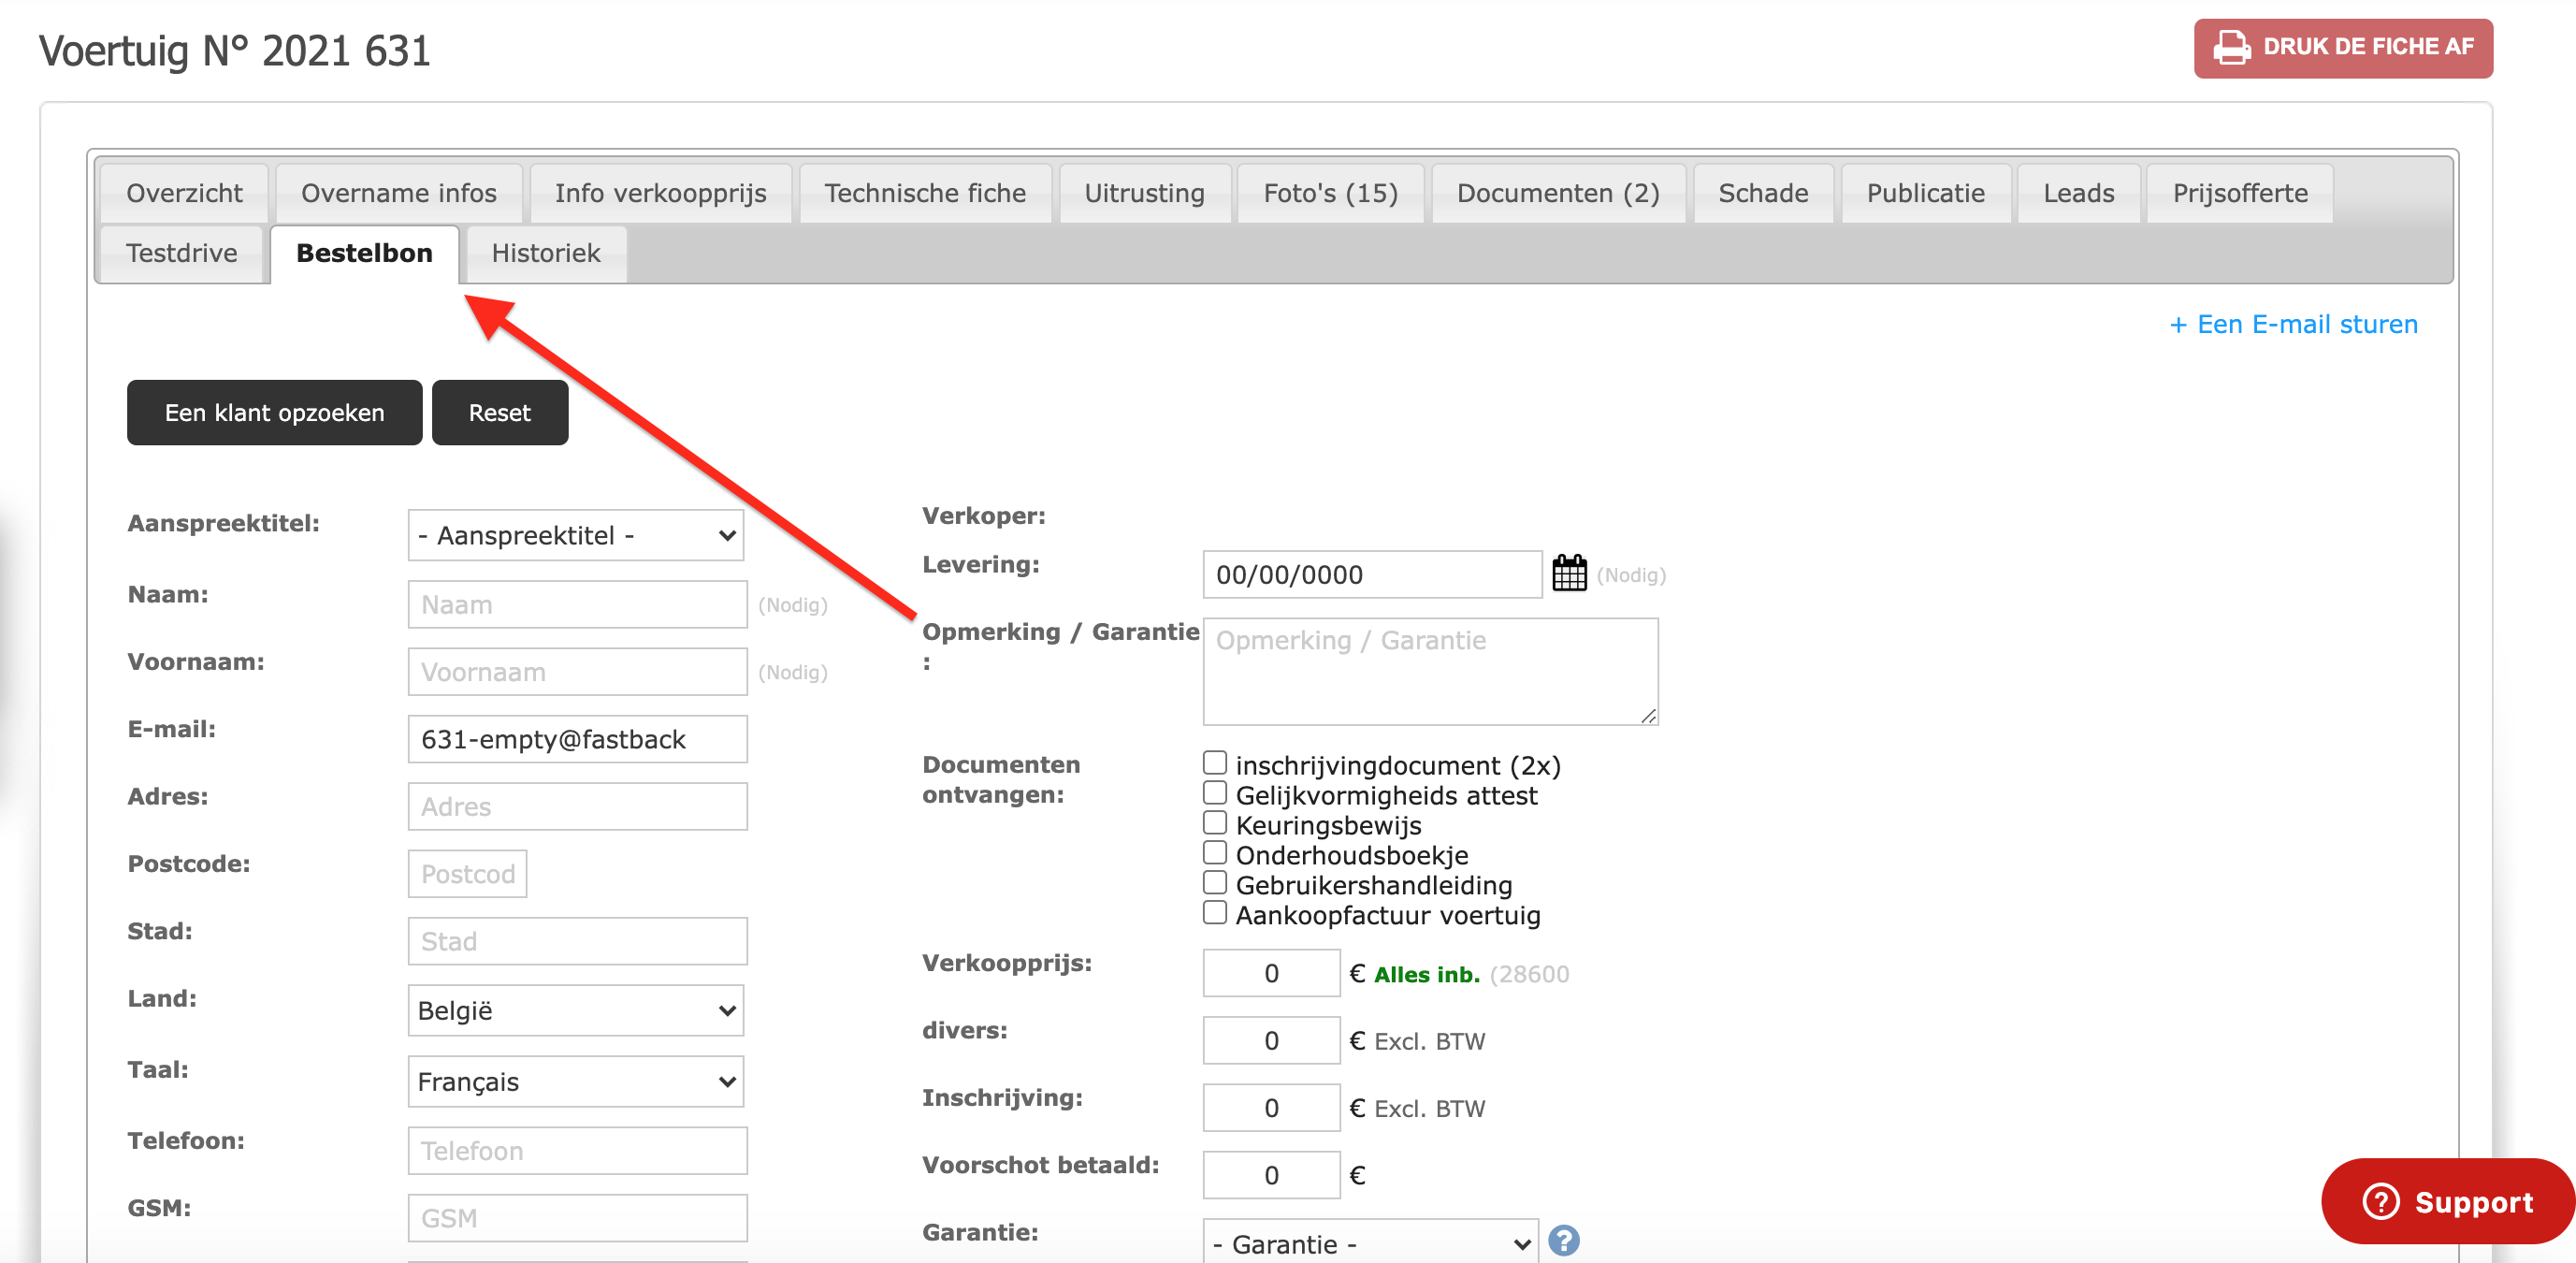
Task: Click the Adres input field
Action: [577, 806]
